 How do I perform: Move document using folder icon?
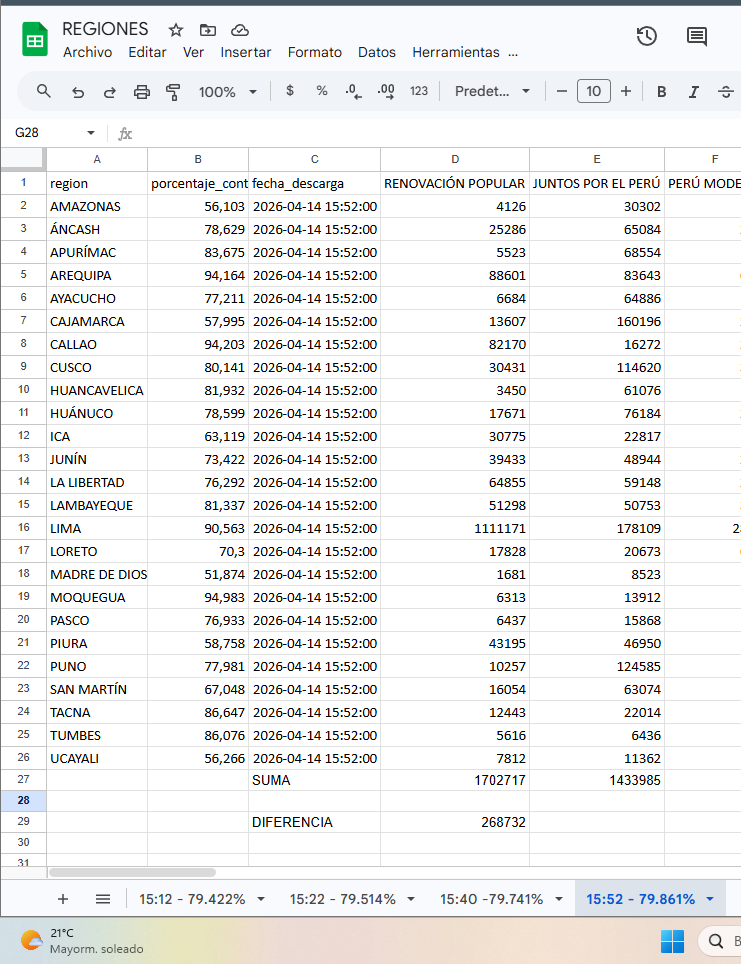(208, 30)
